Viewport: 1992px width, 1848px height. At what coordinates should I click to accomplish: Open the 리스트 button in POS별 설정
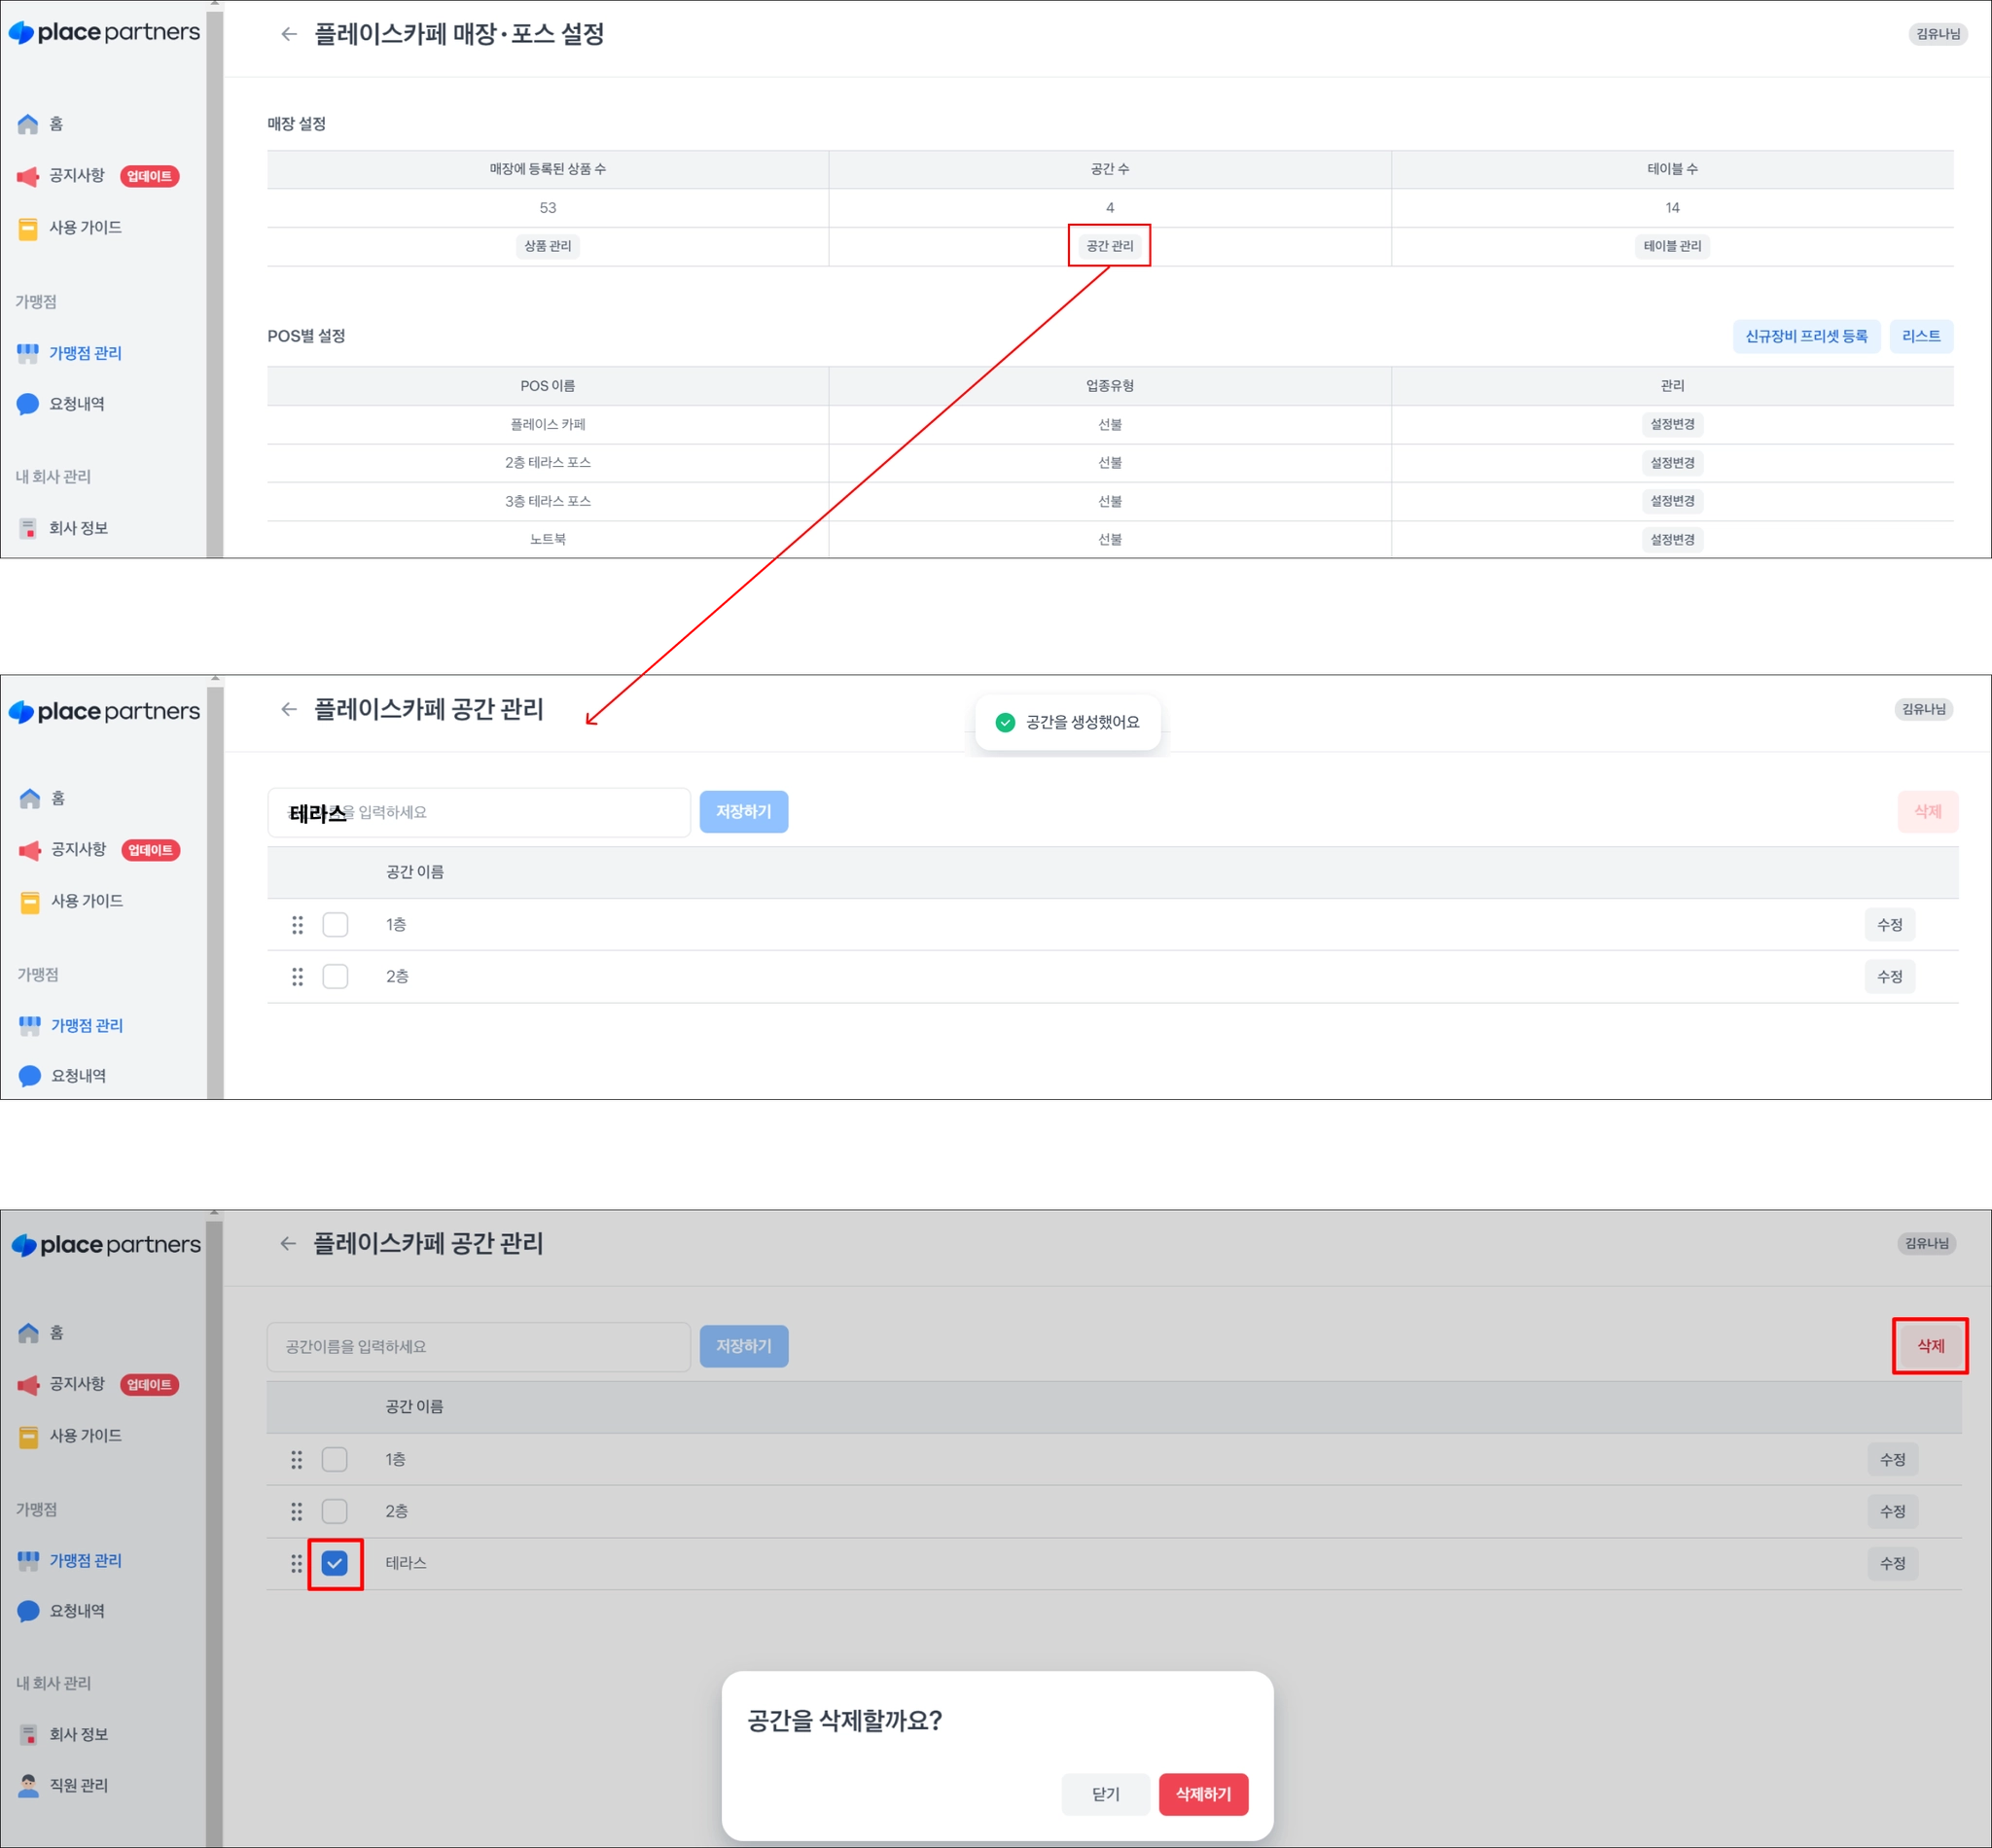point(1920,336)
